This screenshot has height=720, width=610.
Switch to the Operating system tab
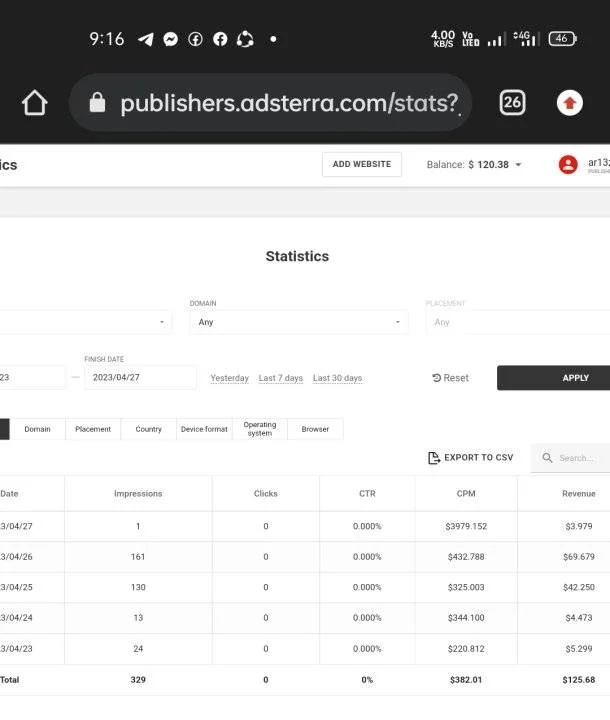260,429
